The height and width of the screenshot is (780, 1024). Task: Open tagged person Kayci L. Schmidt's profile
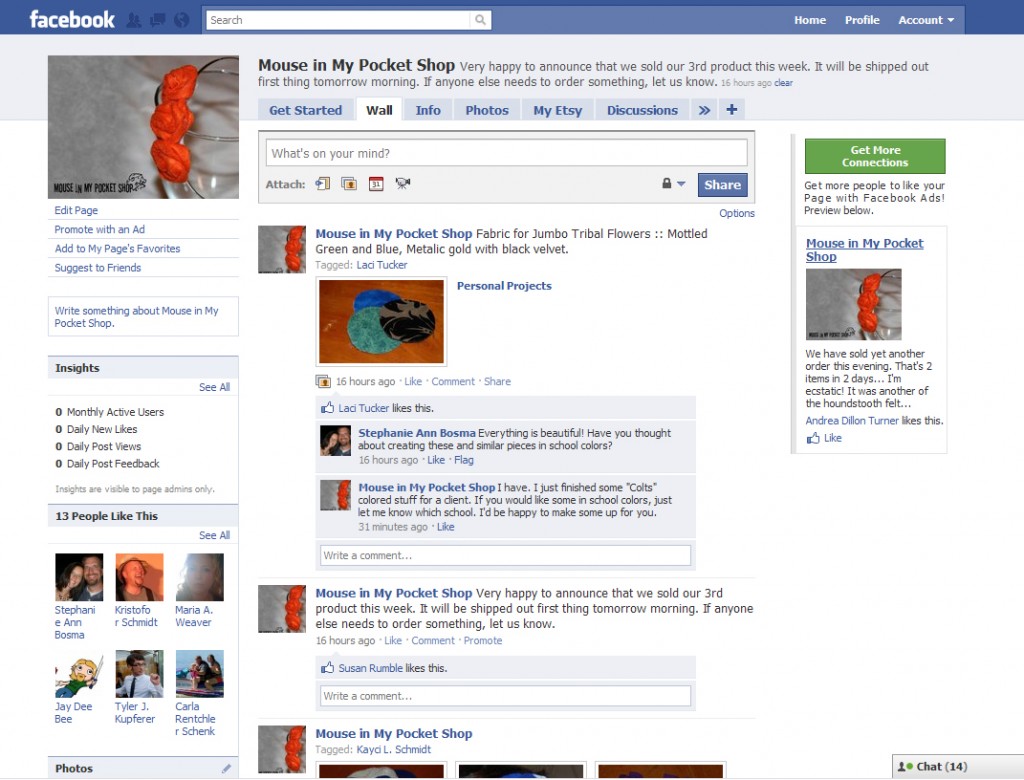click(x=394, y=749)
